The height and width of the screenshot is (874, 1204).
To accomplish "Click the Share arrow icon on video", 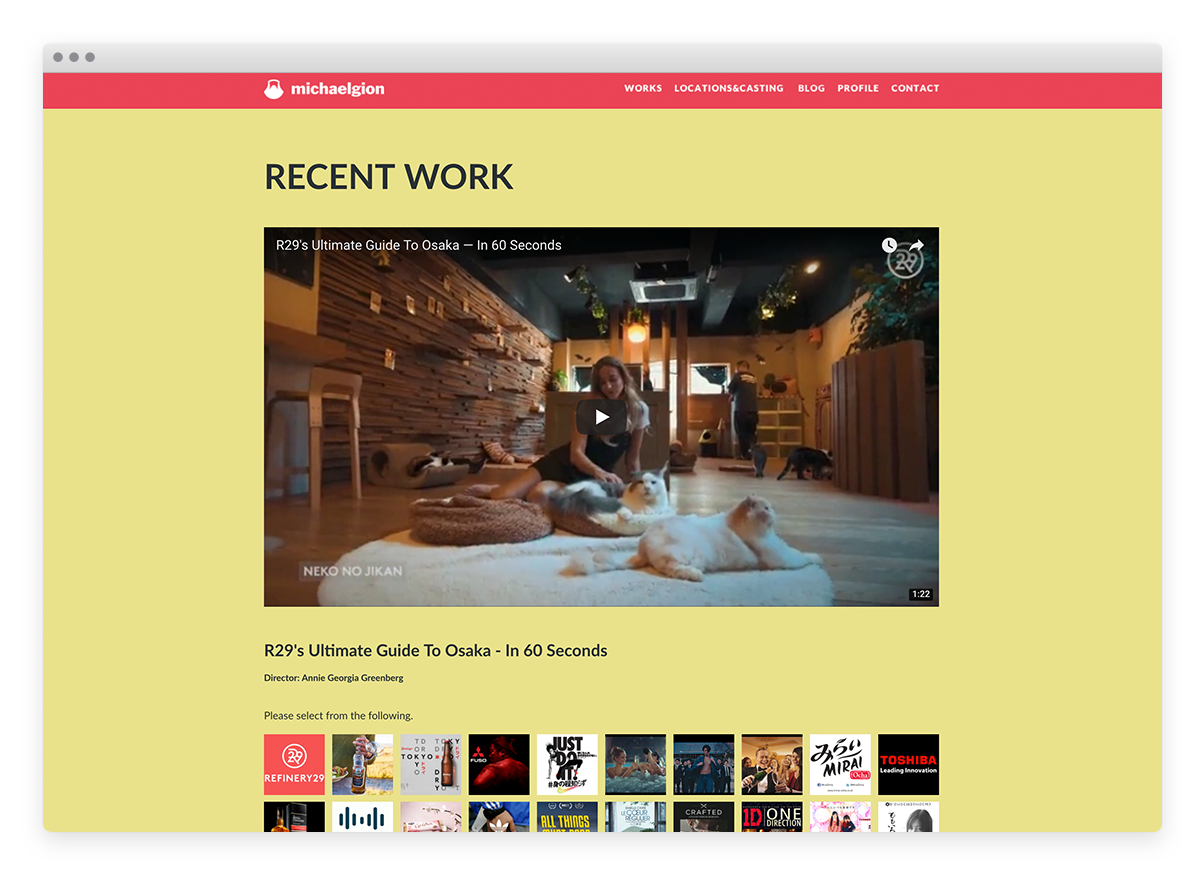I will tap(915, 245).
